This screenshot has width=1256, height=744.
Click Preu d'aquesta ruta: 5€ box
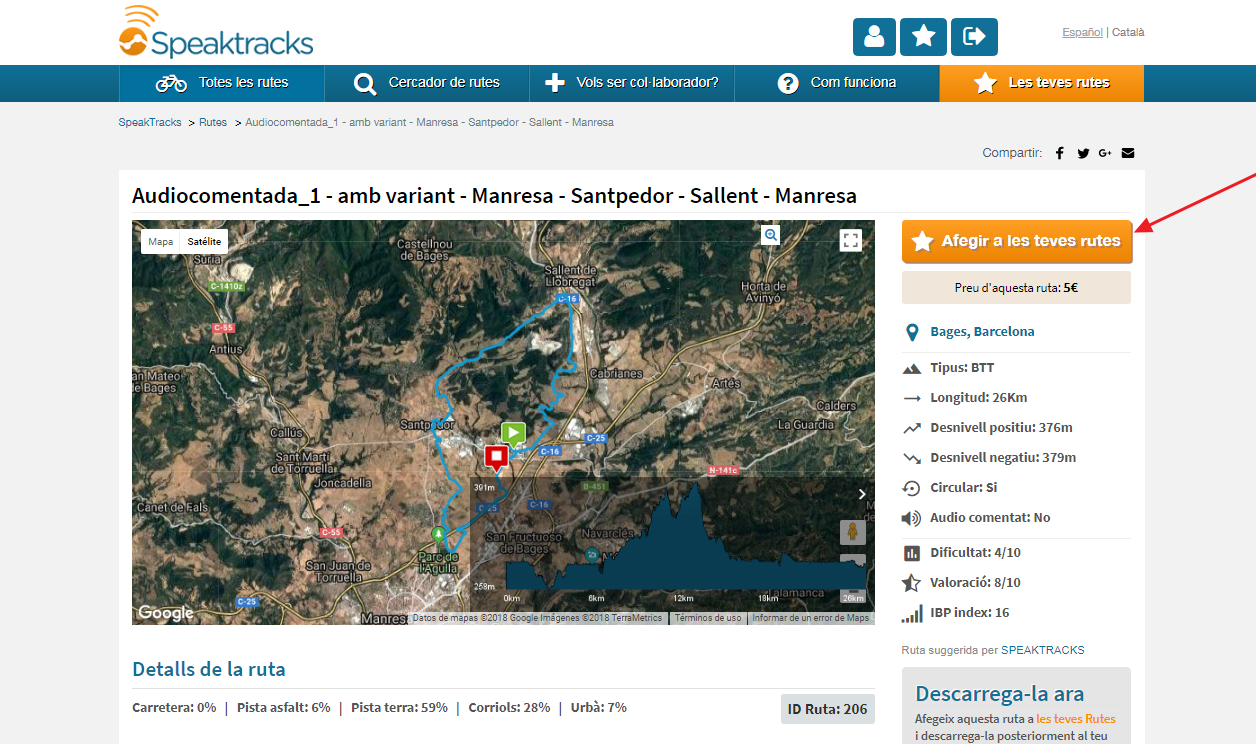pos(1016,287)
